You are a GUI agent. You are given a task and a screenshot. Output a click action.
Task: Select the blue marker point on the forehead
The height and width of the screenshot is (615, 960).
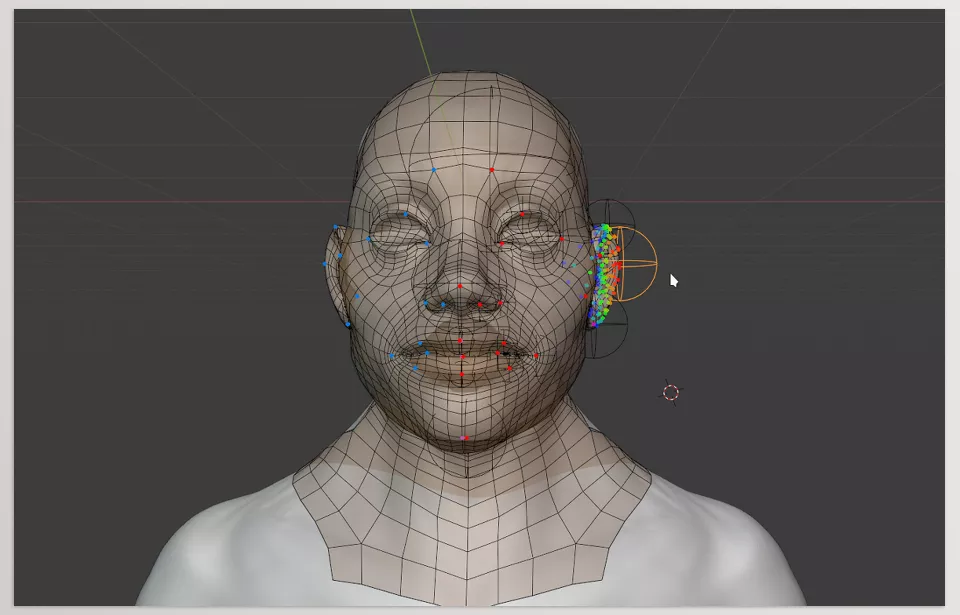pyautogui.click(x=434, y=170)
